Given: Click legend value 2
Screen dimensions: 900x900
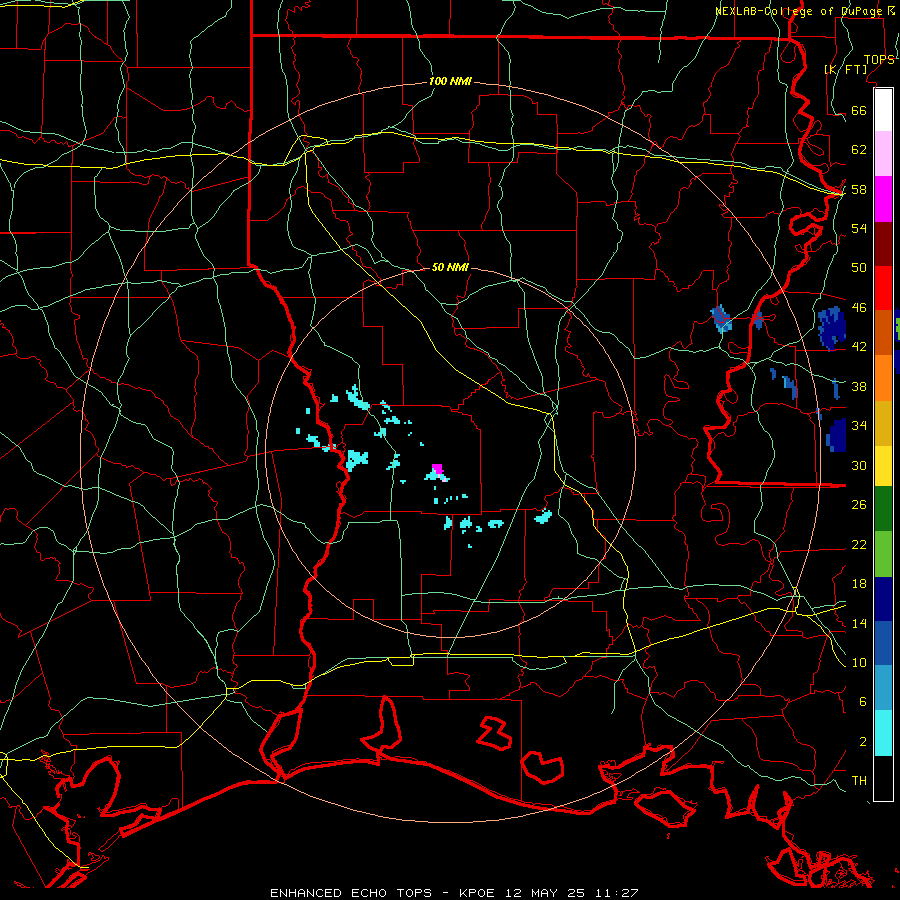Looking at the screenshot, I should click(863, 742).
